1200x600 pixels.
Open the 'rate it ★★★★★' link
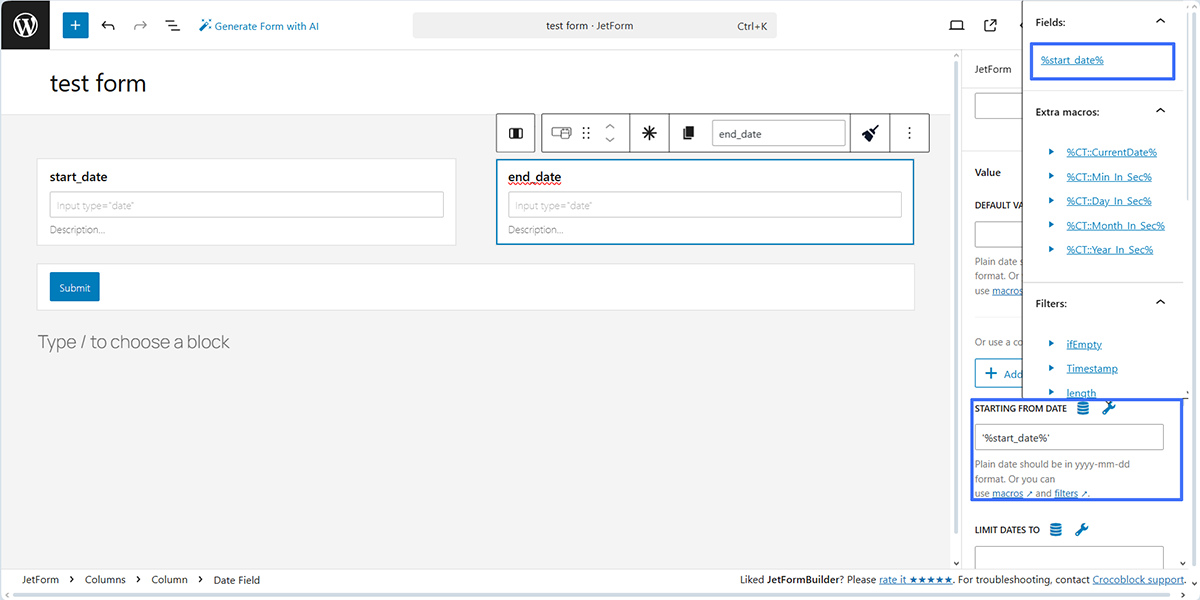pos(915,580)
